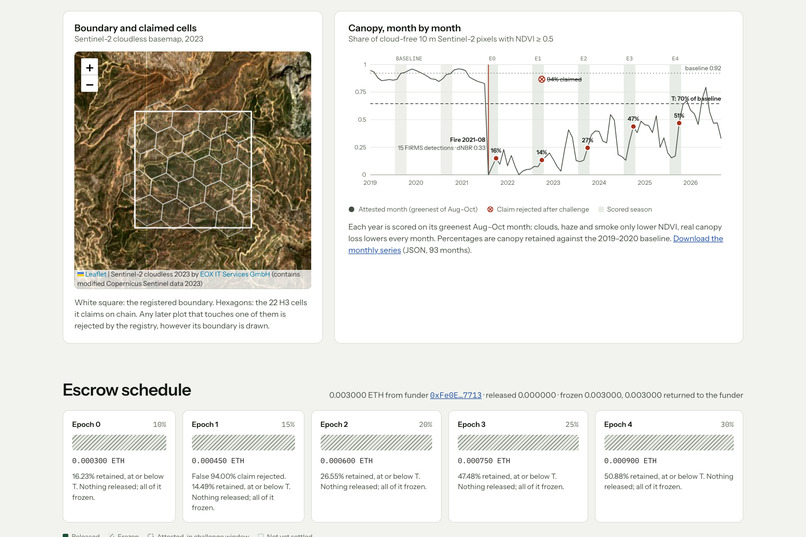Click the "2022" year label on the chart axis
806x537 pixels.
click(x=507, y=183)
